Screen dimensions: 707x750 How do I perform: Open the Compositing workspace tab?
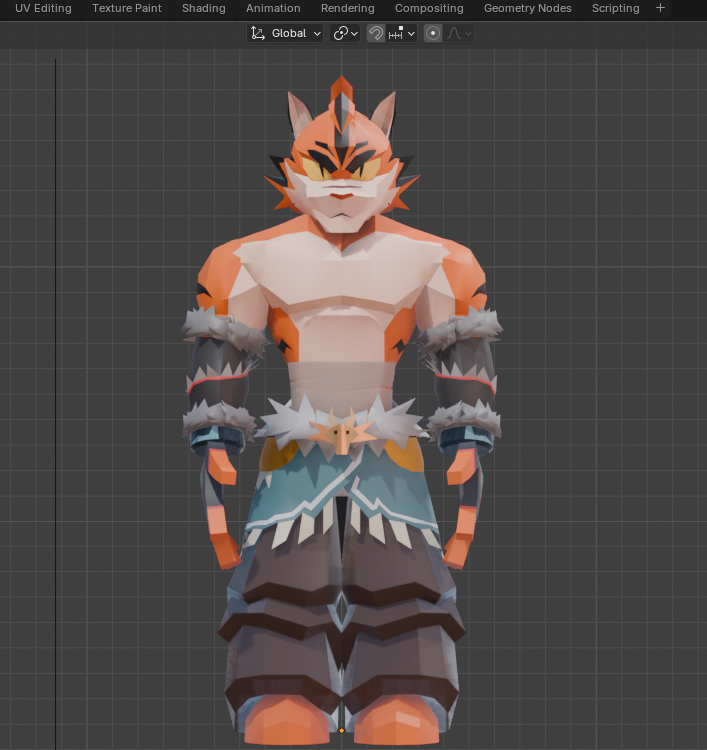click(429, 8)
